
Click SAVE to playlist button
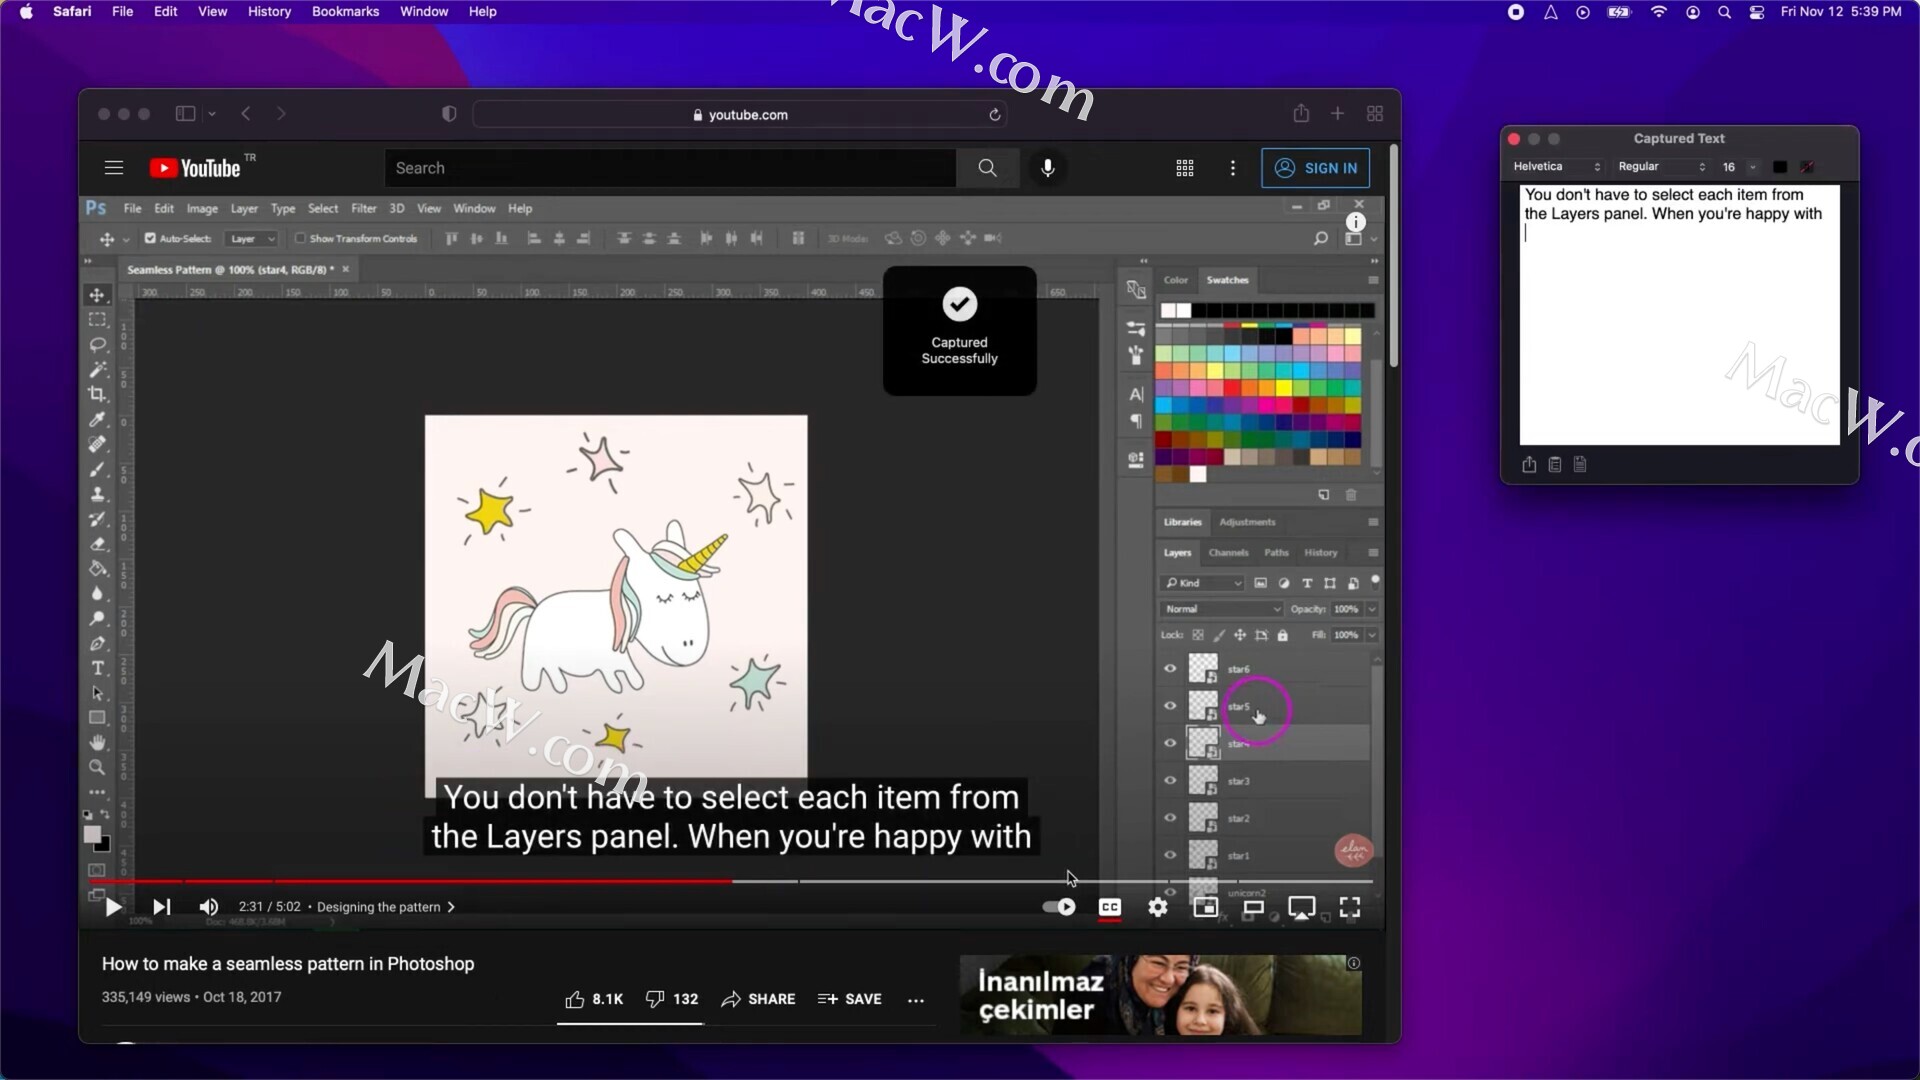point(849,999)
